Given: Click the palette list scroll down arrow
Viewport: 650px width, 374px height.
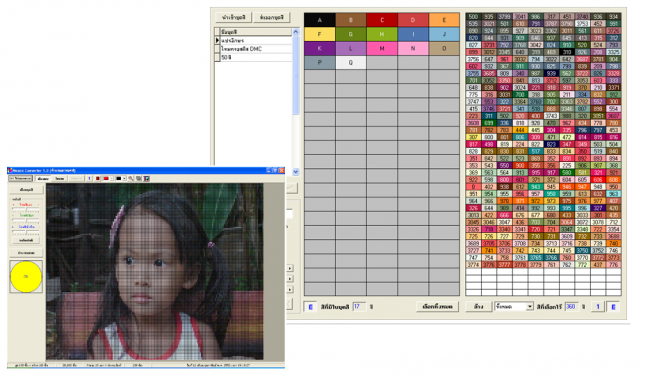Looking at the screenshot, I should pos(296,171).
